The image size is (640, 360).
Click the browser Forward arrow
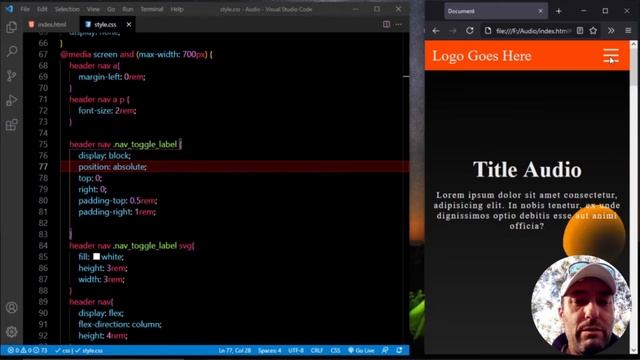453,31
